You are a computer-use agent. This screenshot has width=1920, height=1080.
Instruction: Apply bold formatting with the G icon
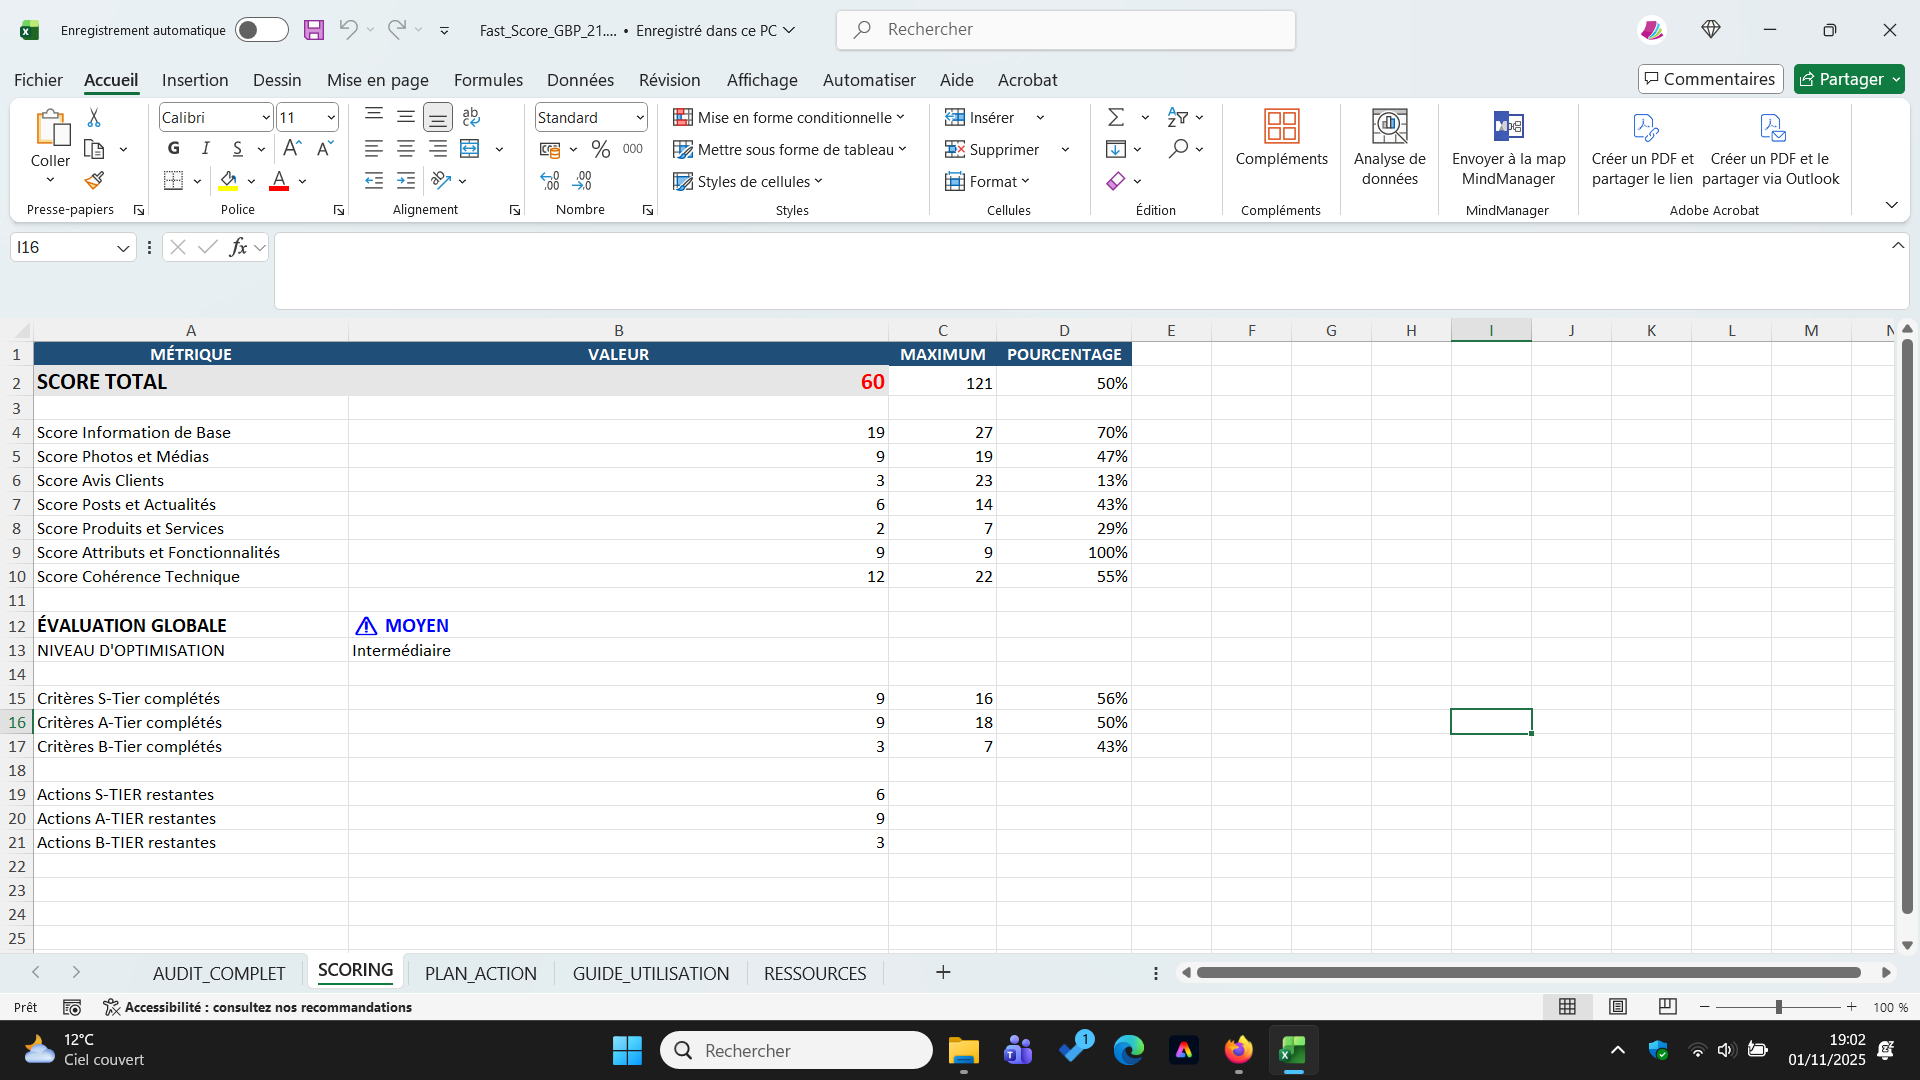(x=173, y=148)
